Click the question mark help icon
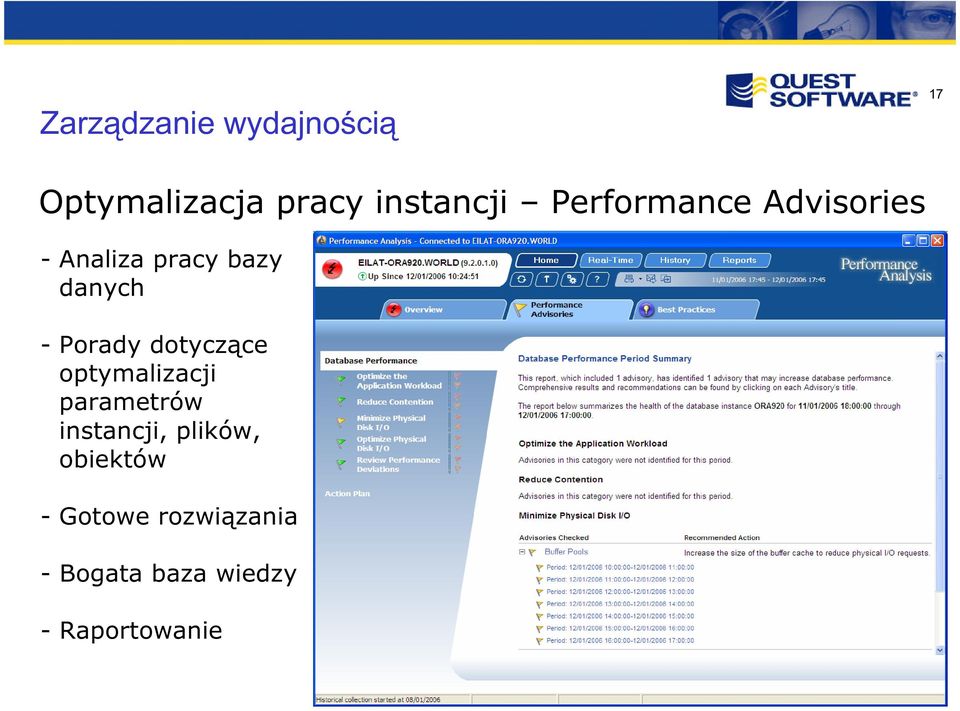The height and width of the screenshot is (711, 960). point(597,279)
